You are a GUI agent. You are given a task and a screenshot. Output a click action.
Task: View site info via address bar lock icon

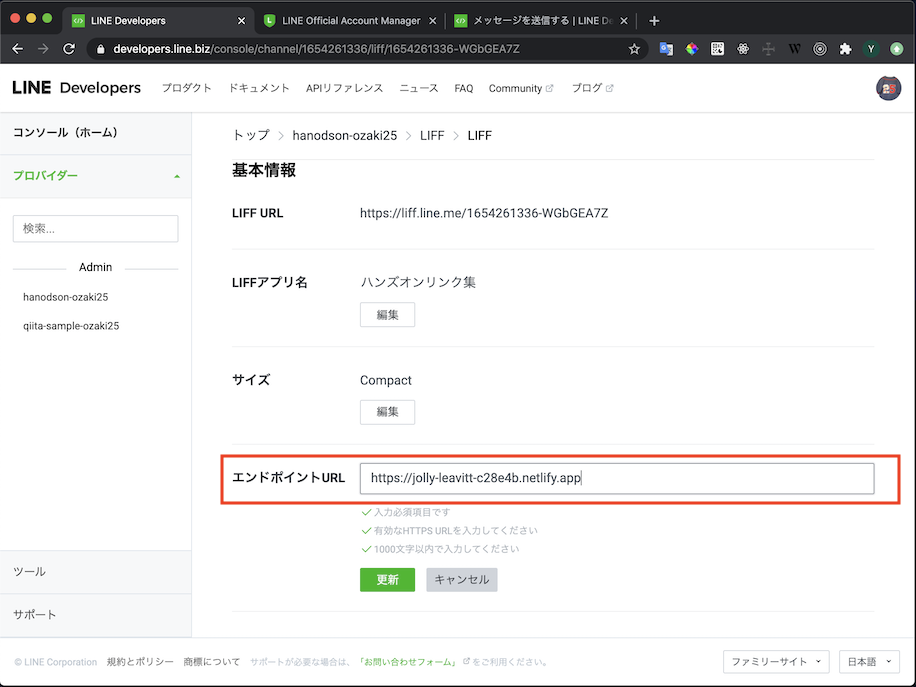point(100,49)
